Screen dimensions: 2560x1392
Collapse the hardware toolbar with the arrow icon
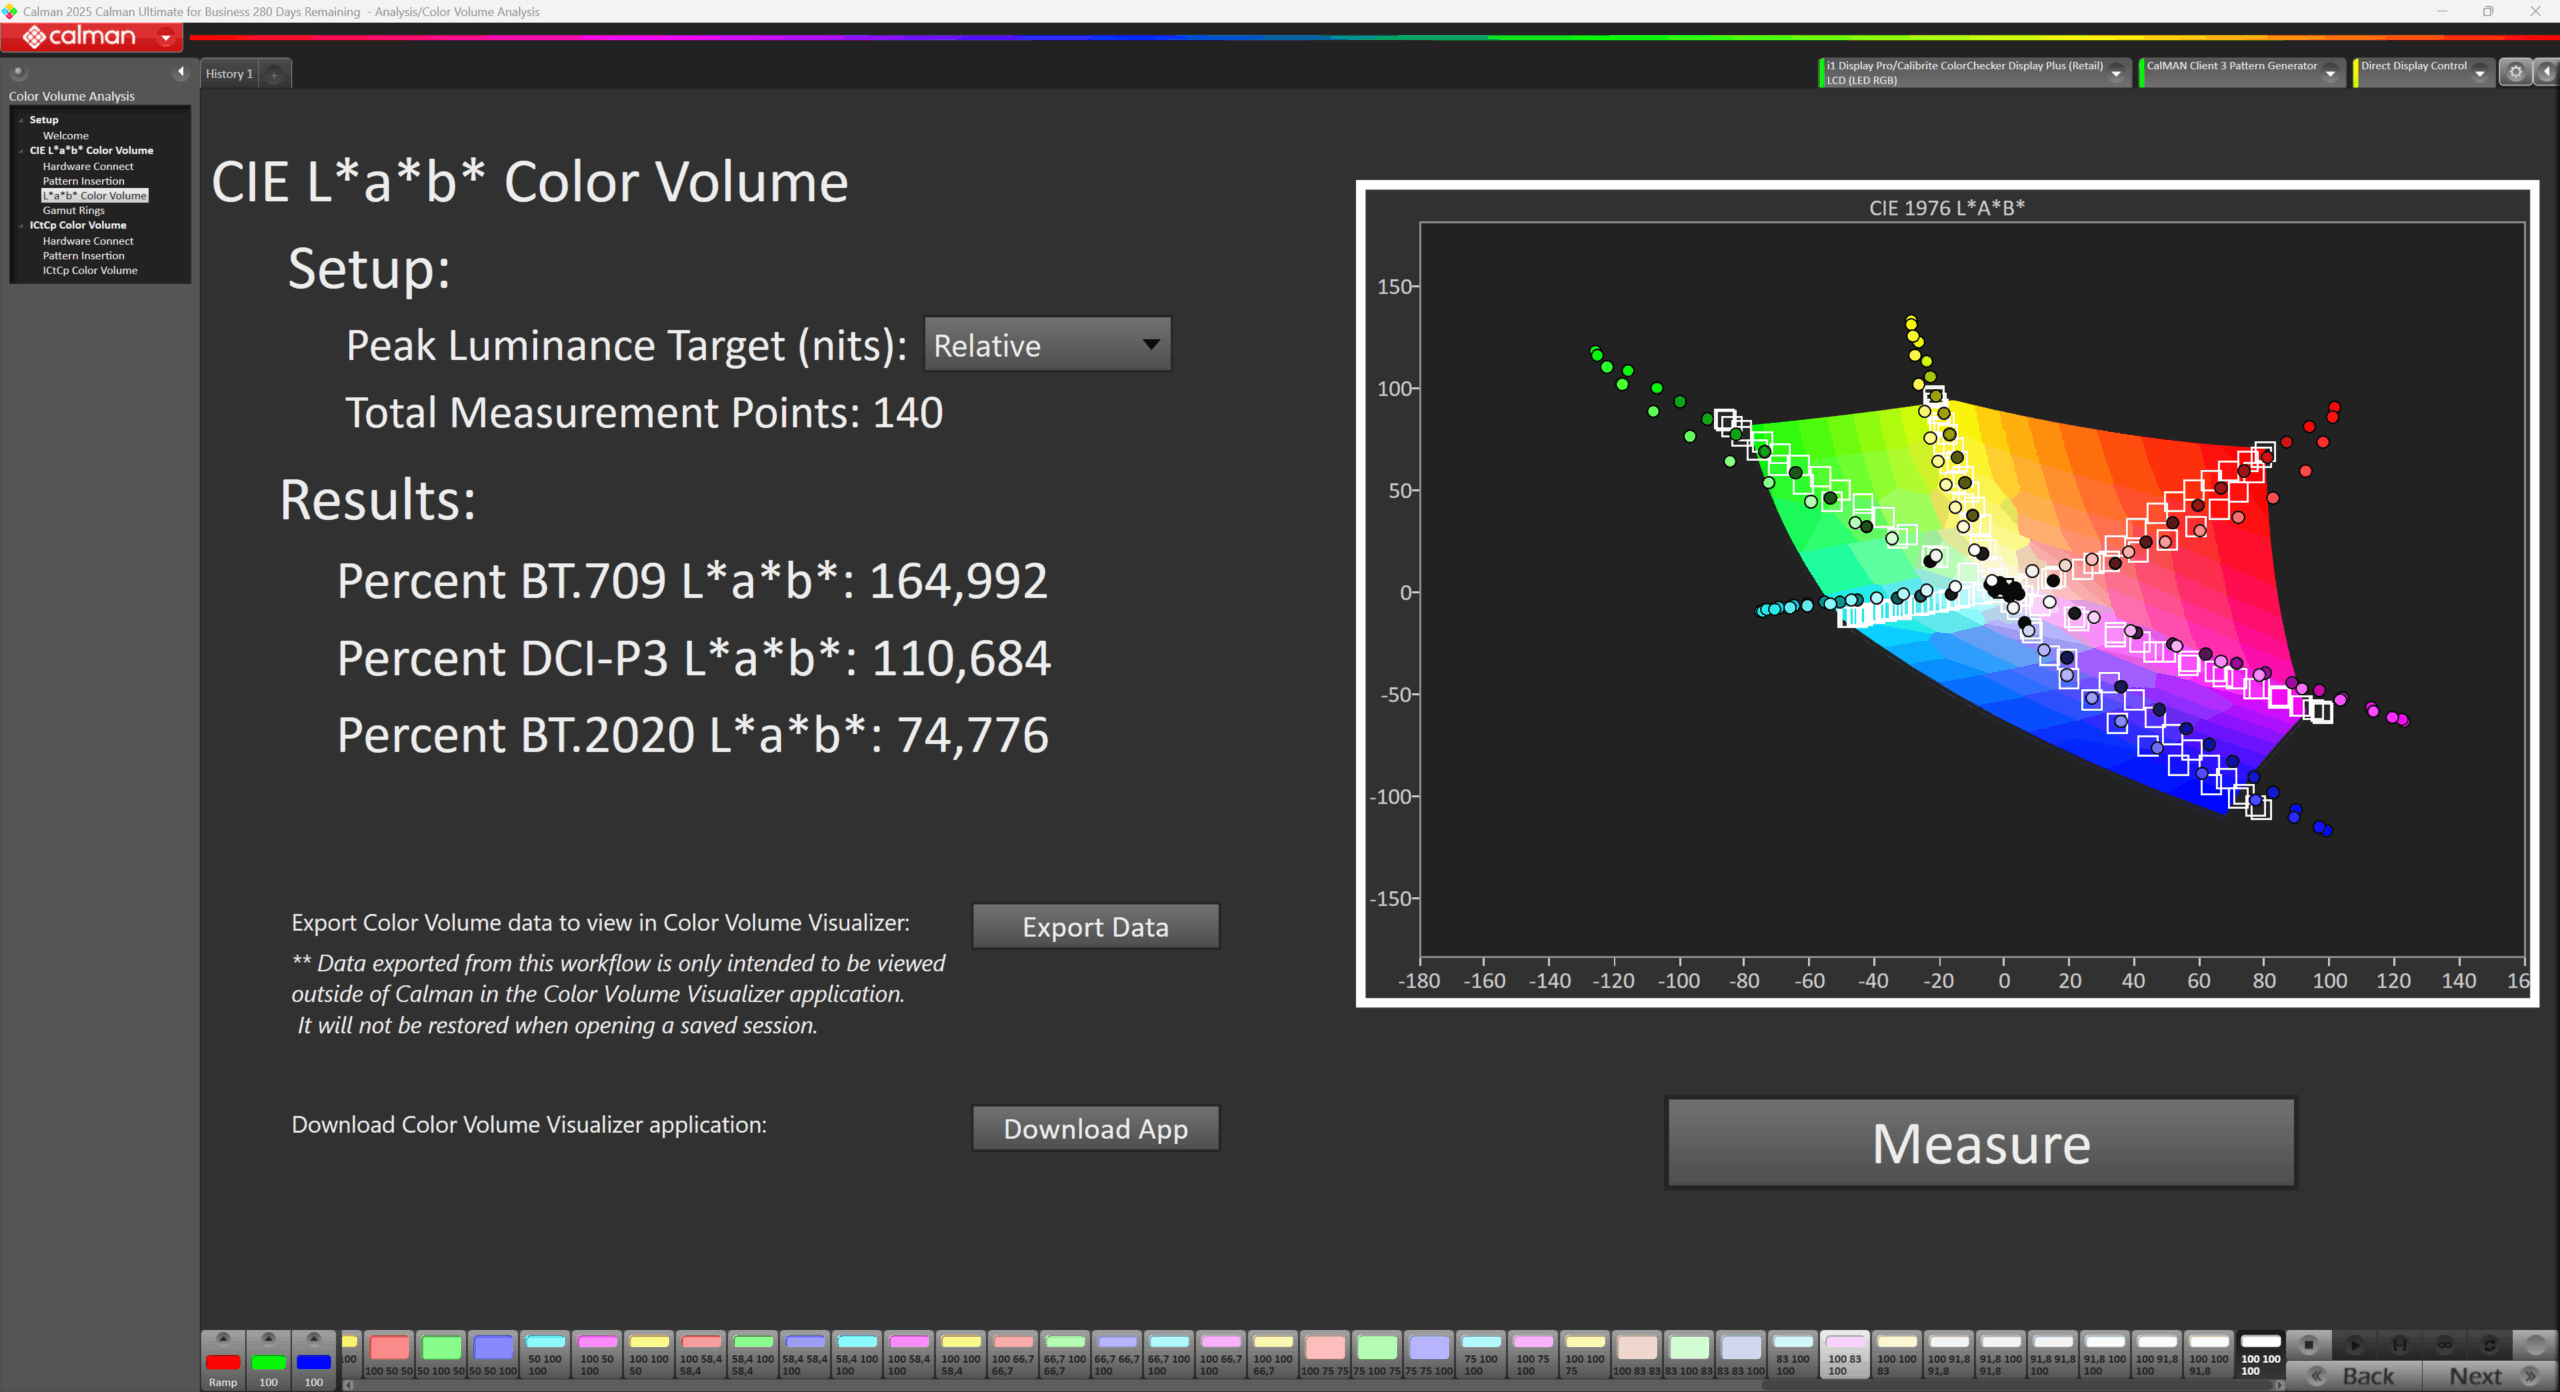pos(2548,72)
